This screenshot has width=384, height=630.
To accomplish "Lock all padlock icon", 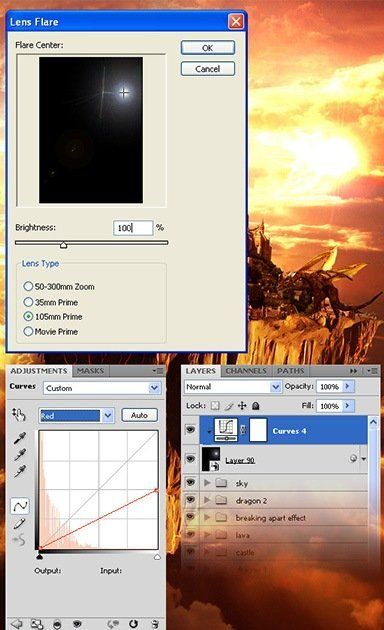I will 255,406.
